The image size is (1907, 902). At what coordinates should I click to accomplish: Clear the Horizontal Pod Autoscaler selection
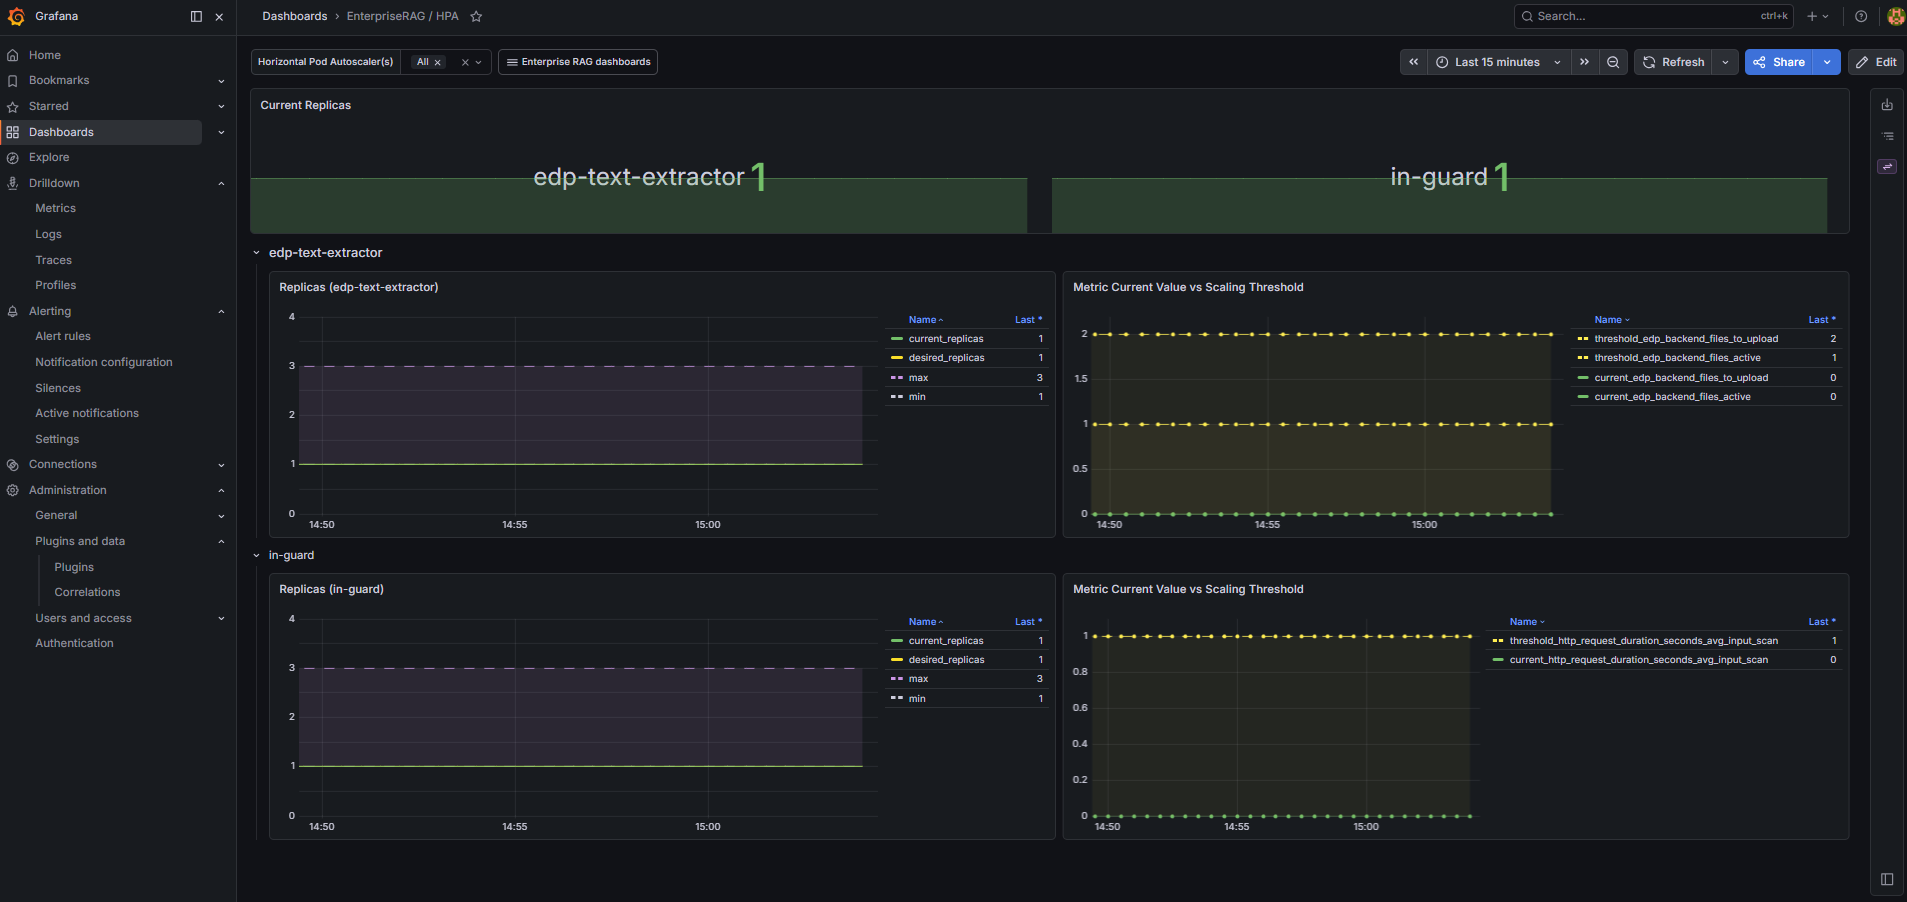465,62
